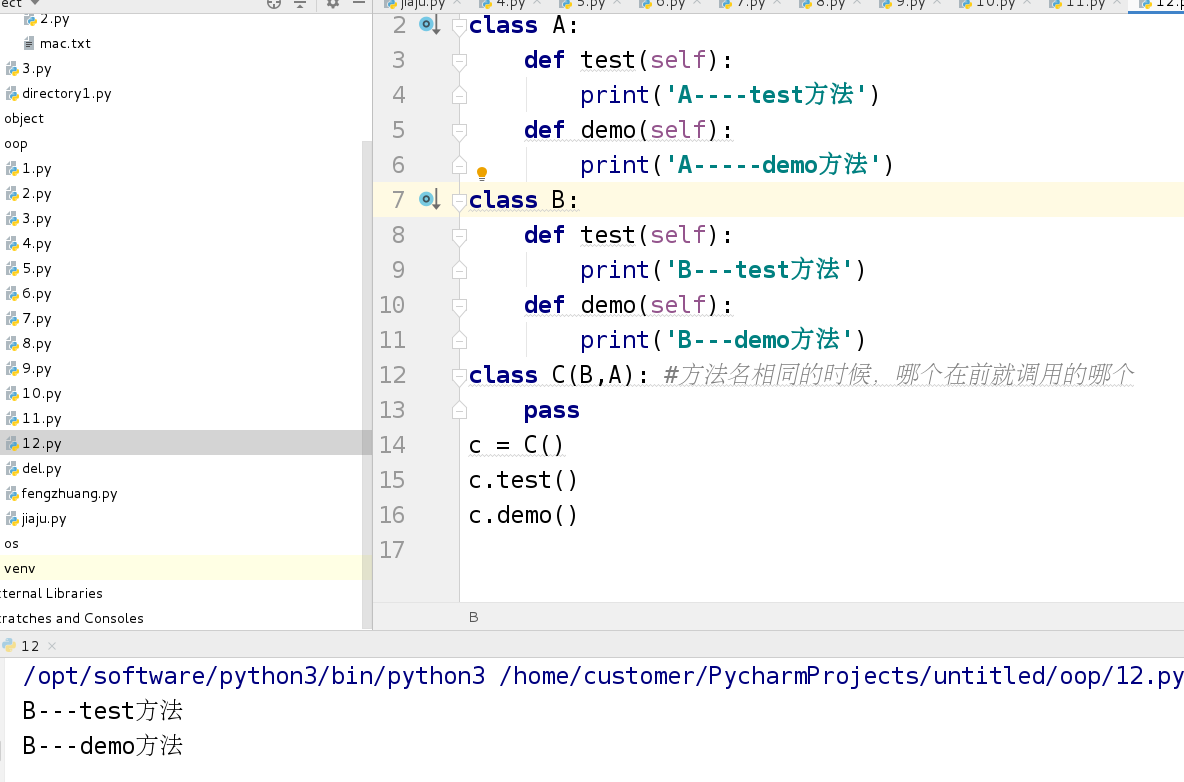Select 9.py in the oop folder
This screenshot has width=1184, height=782.
(36, 369)
